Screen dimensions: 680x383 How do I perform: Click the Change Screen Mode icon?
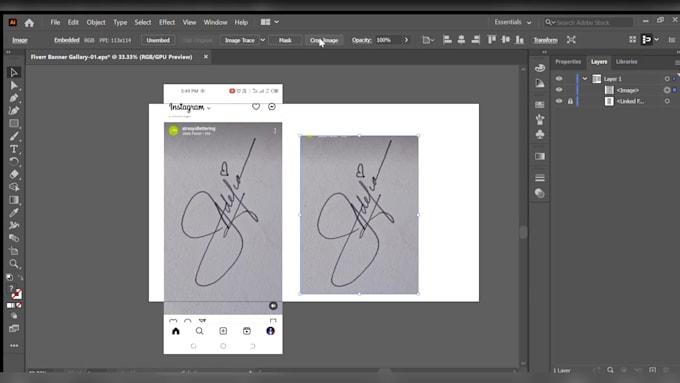point(14,328)
